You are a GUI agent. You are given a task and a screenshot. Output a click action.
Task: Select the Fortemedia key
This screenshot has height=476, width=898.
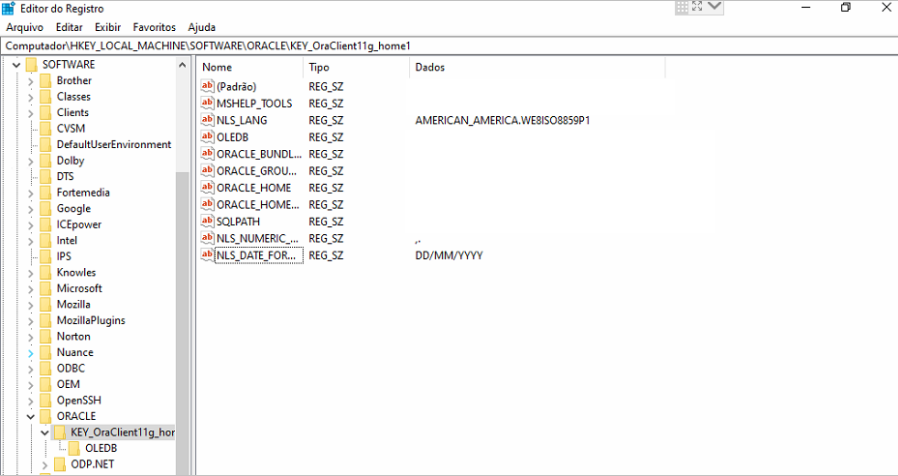tap(83, 192)
